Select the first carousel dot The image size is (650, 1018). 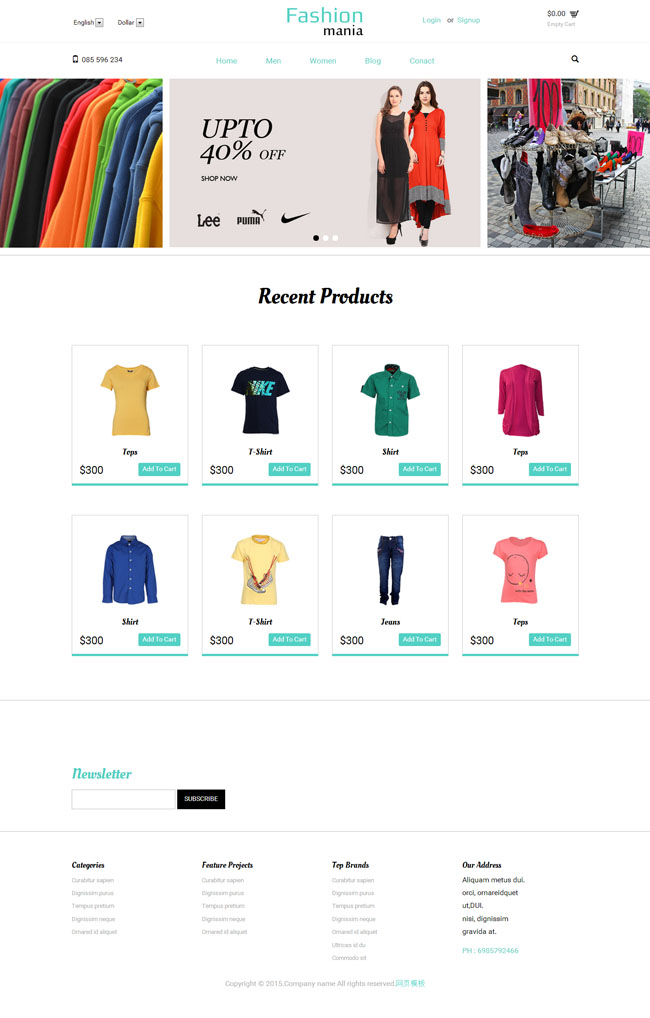[x=316, y=238]
